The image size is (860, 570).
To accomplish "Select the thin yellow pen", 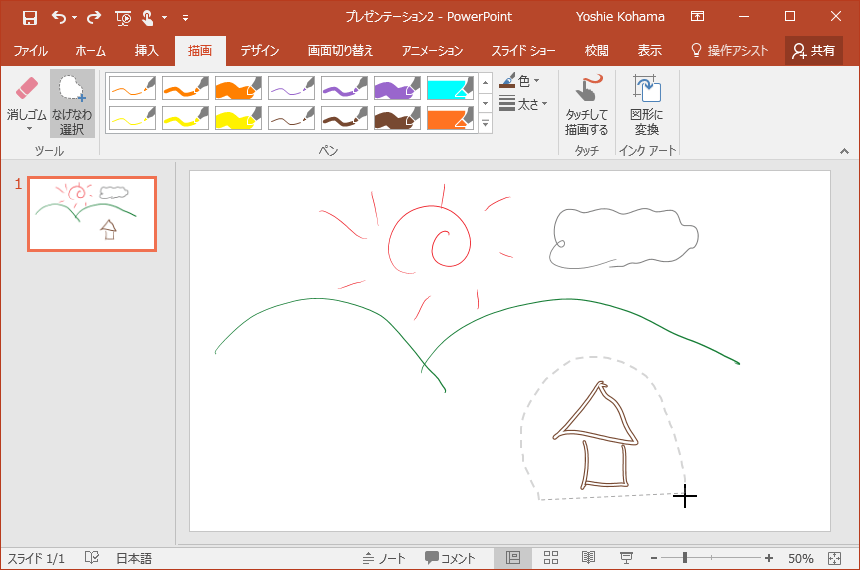I will [132, 118].
